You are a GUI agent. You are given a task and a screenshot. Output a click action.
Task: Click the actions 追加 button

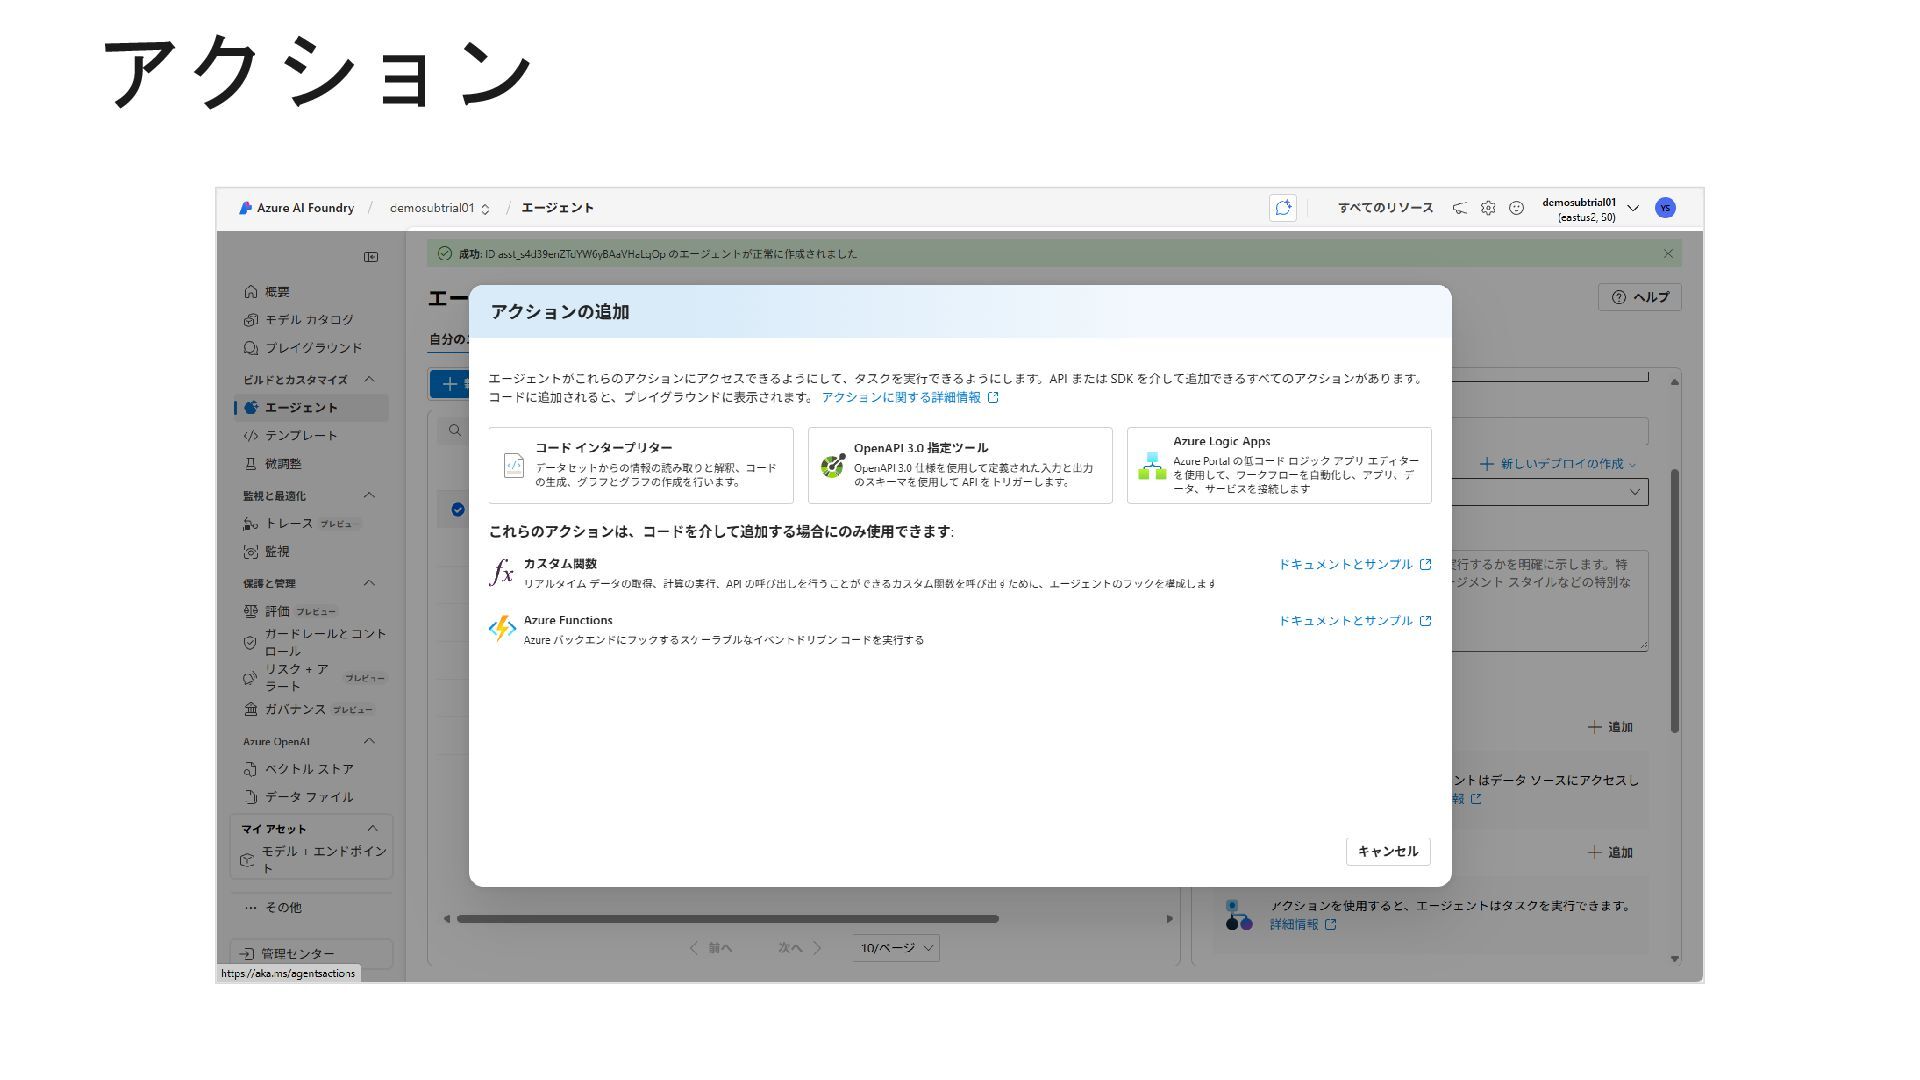pyautogui.click(x=1610, y=852)
